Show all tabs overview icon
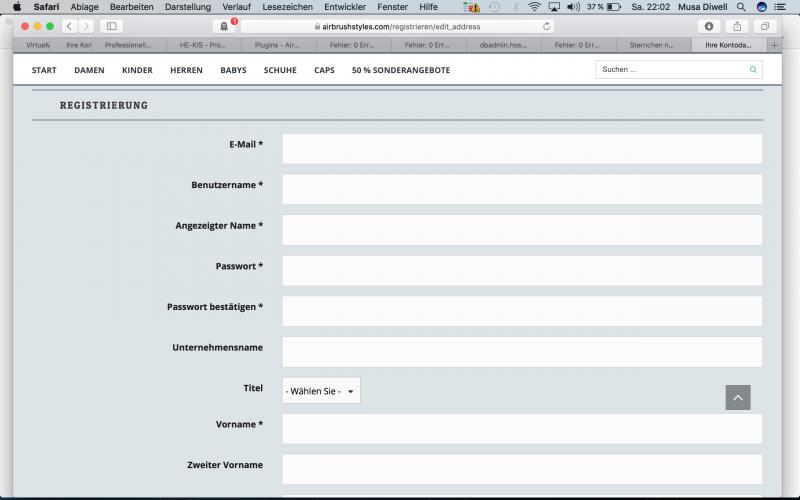Image resolution: width=800 pixels, height=500 pixels. coord(765,26)
